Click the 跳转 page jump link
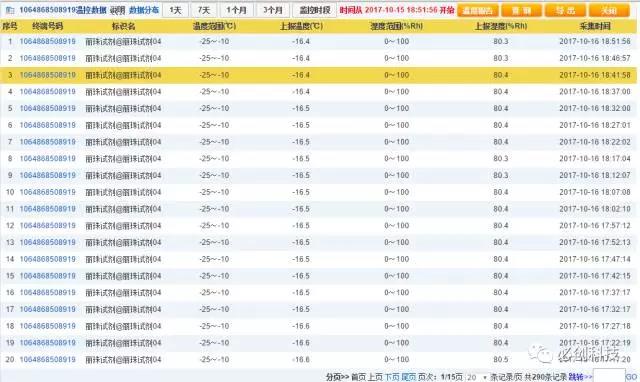The height and width of the screenshot is (382, 640). click(576, 377)
